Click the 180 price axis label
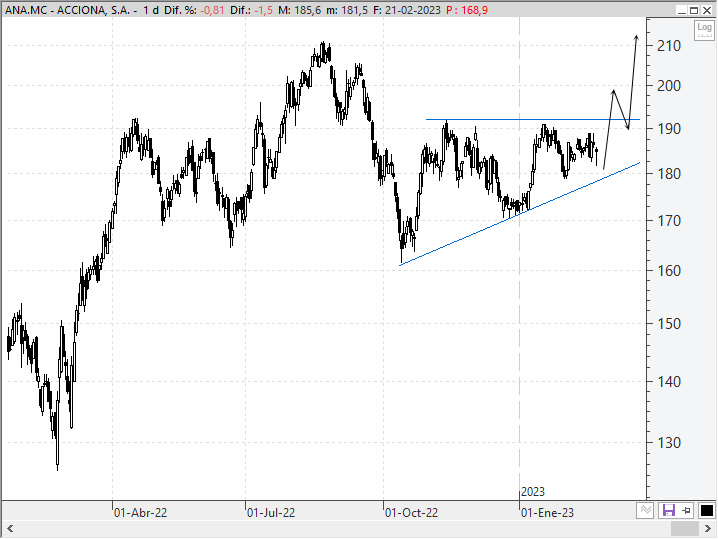Viewport: 718px width, 539px height. (669, 174)
